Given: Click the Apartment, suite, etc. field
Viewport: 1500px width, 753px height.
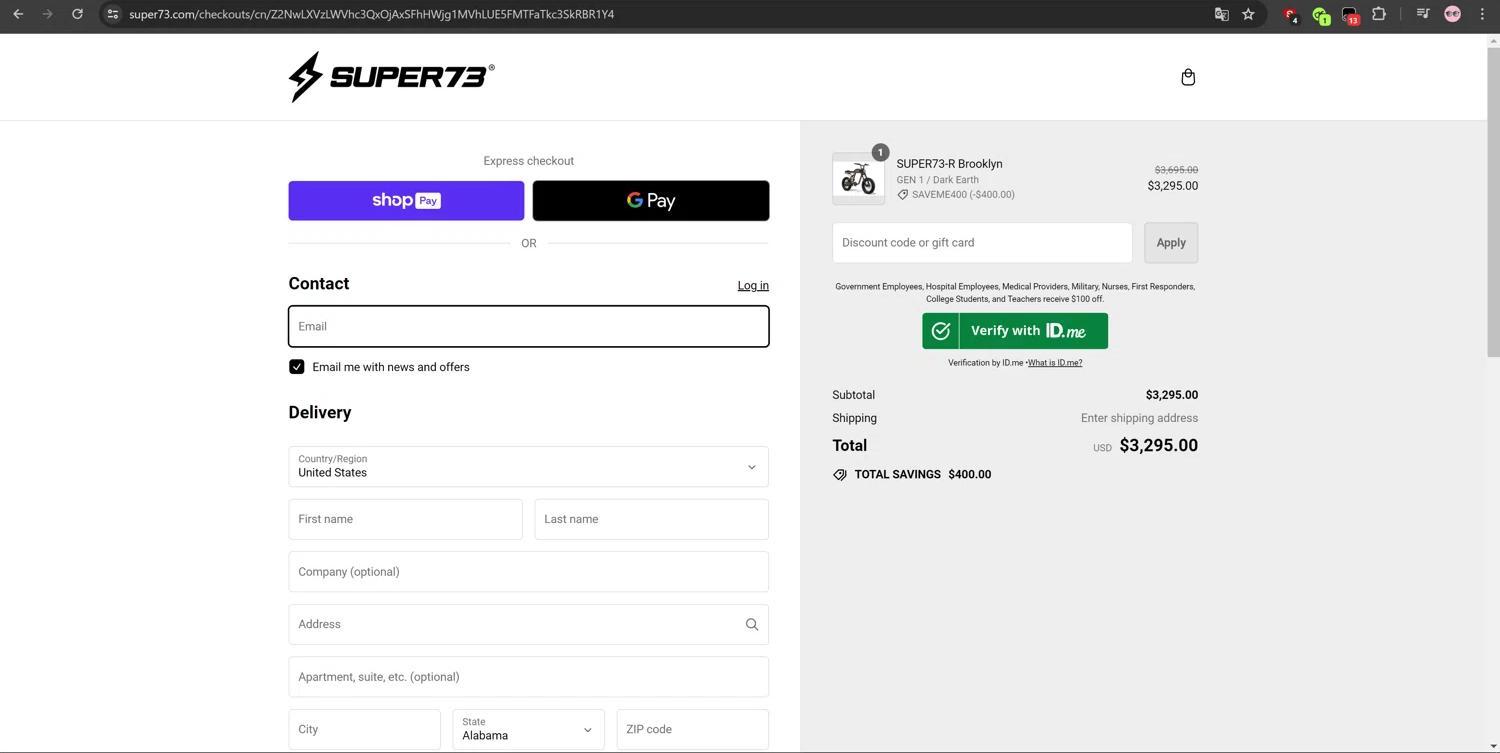Looking at the screenshot, I should click(528, 677).
